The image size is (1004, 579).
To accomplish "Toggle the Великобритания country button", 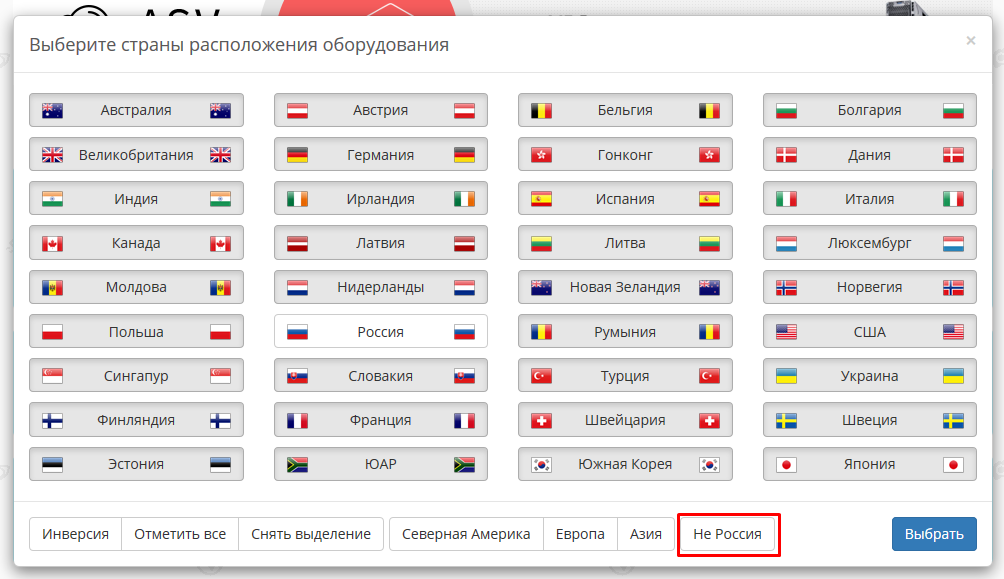I will pyautogui.click(x=136, y=154).
